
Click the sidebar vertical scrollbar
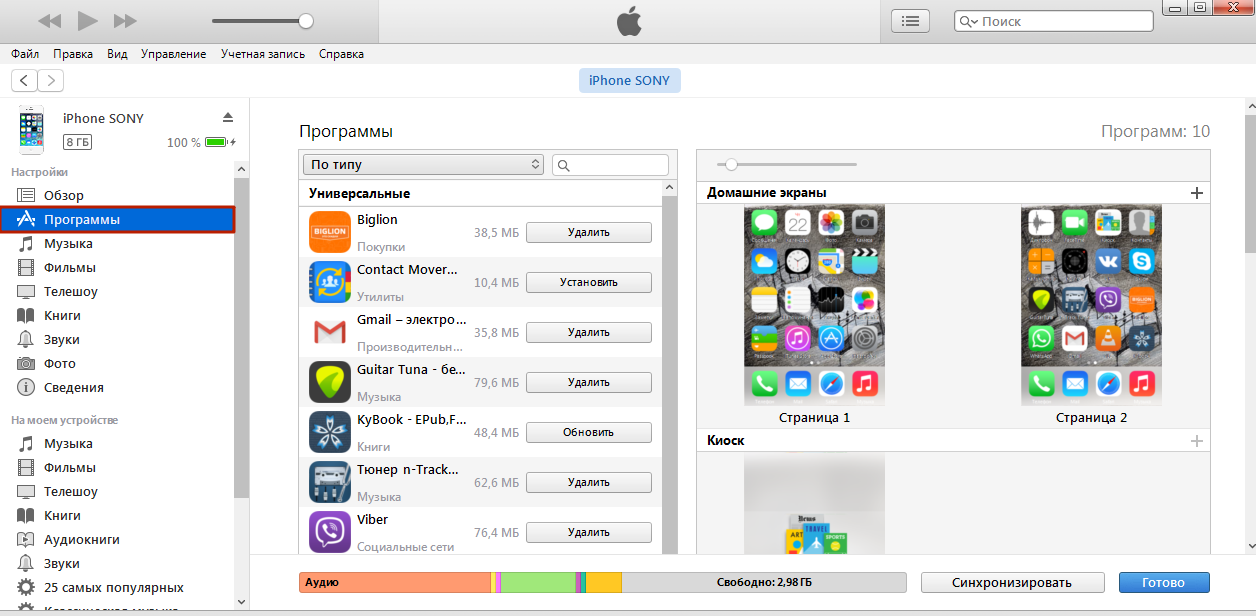tap(241, 340)
